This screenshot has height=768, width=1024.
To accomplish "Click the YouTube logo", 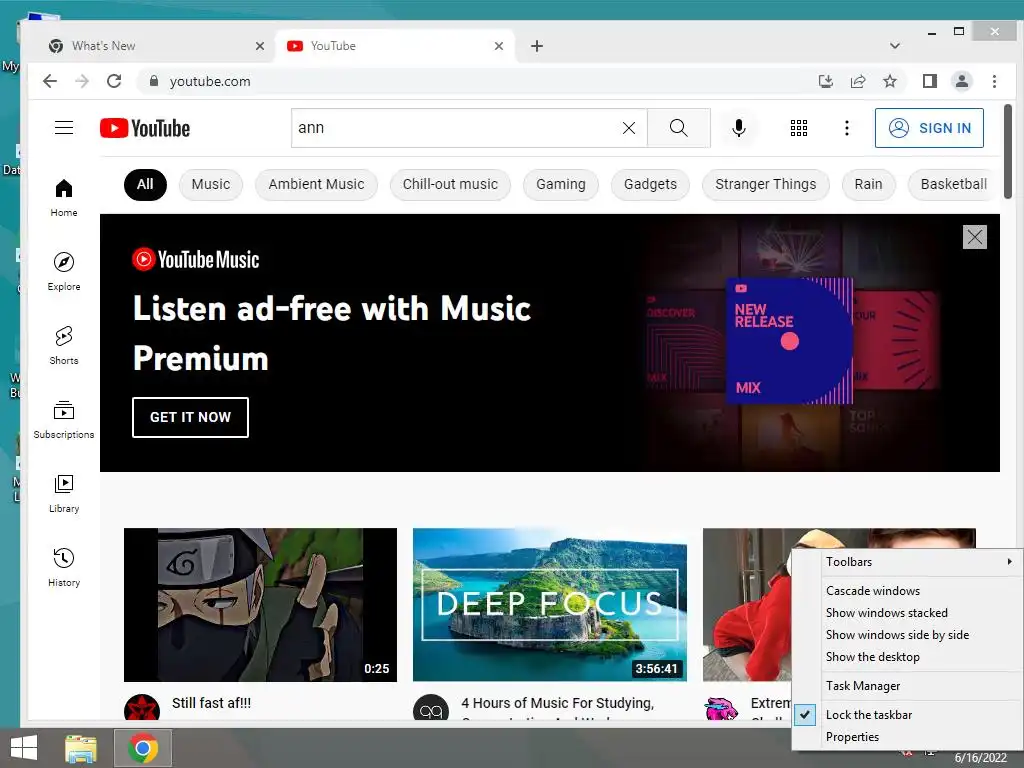I will (x=145, y=128).
